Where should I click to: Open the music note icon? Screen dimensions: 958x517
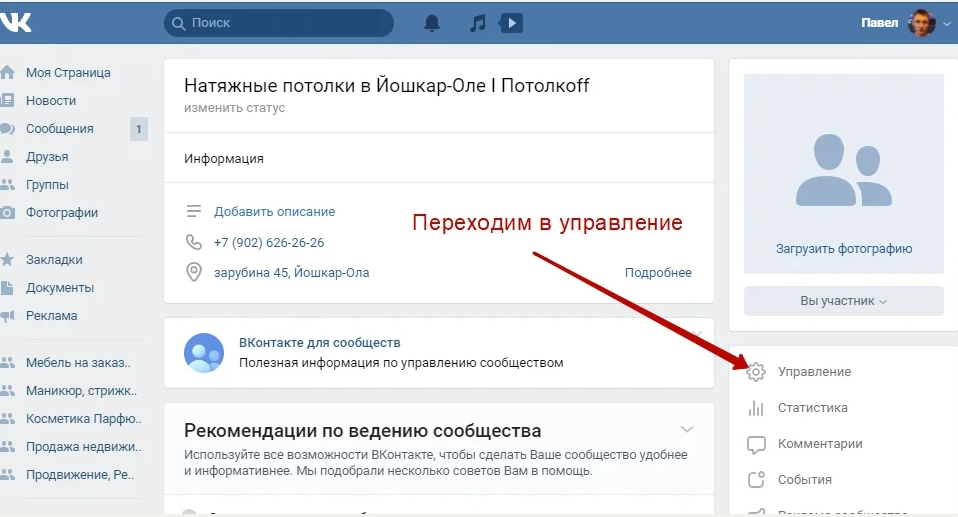477,23
